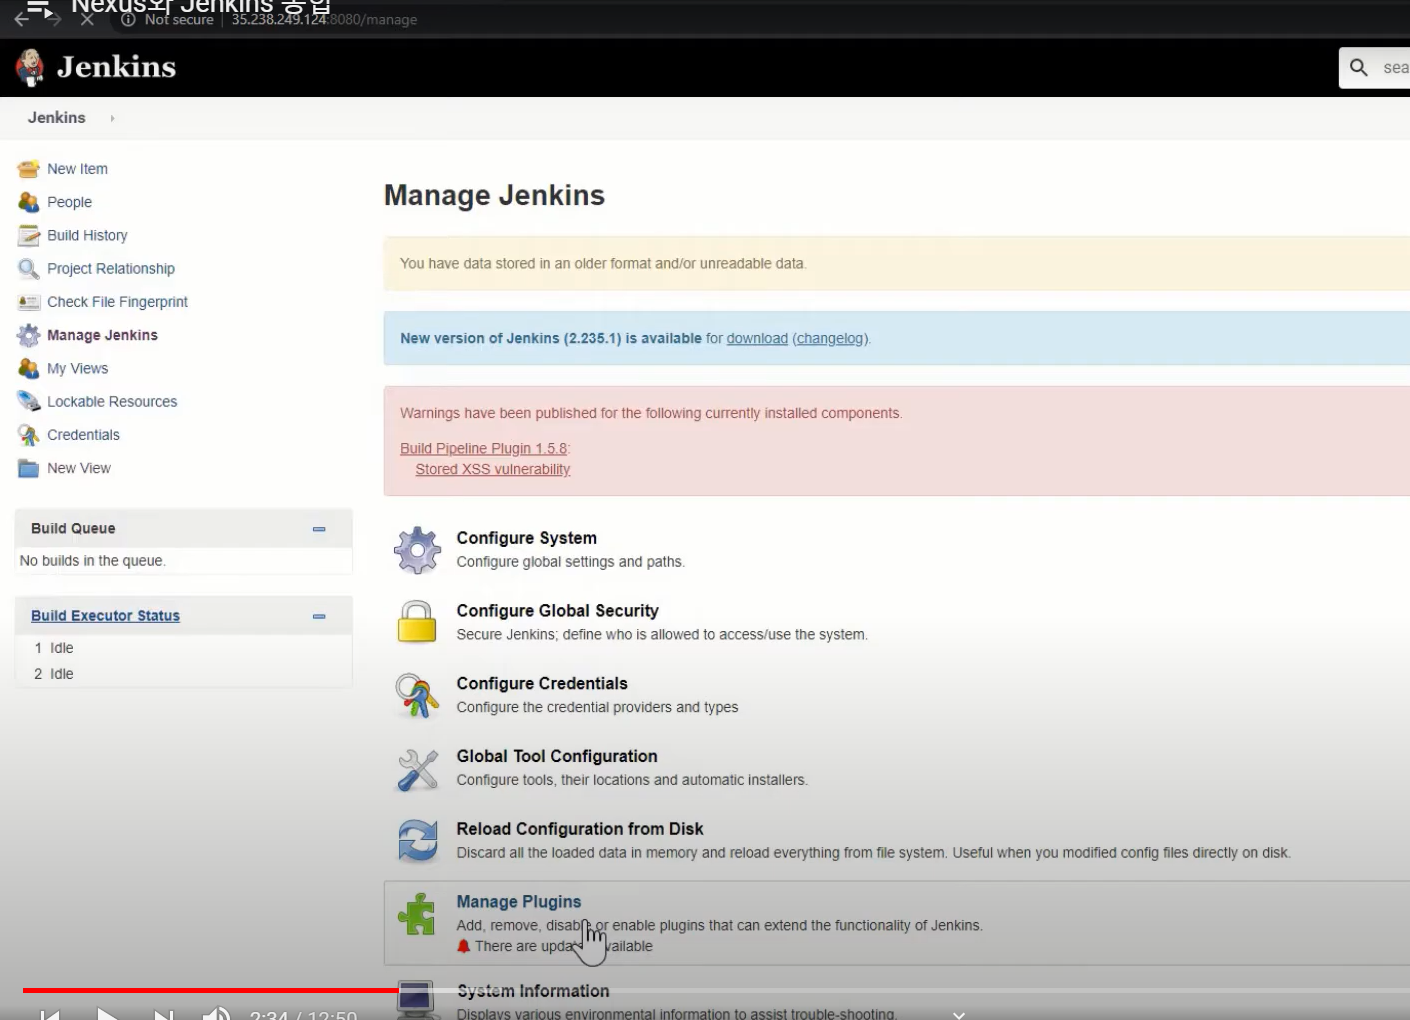The width and height of the screenshot is (1410, 1020).
Task: Click 'No builds in the queue.' text
Action: (93, 561)
